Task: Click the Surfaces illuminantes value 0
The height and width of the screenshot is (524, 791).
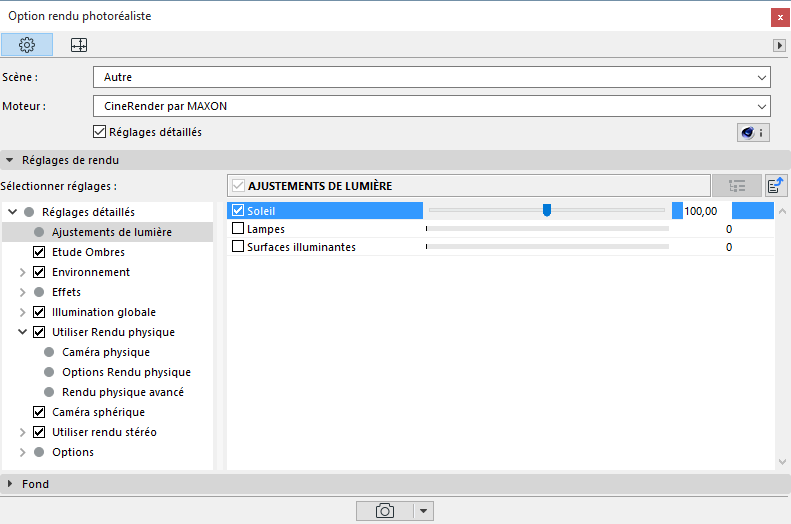Action: (729, 247)
